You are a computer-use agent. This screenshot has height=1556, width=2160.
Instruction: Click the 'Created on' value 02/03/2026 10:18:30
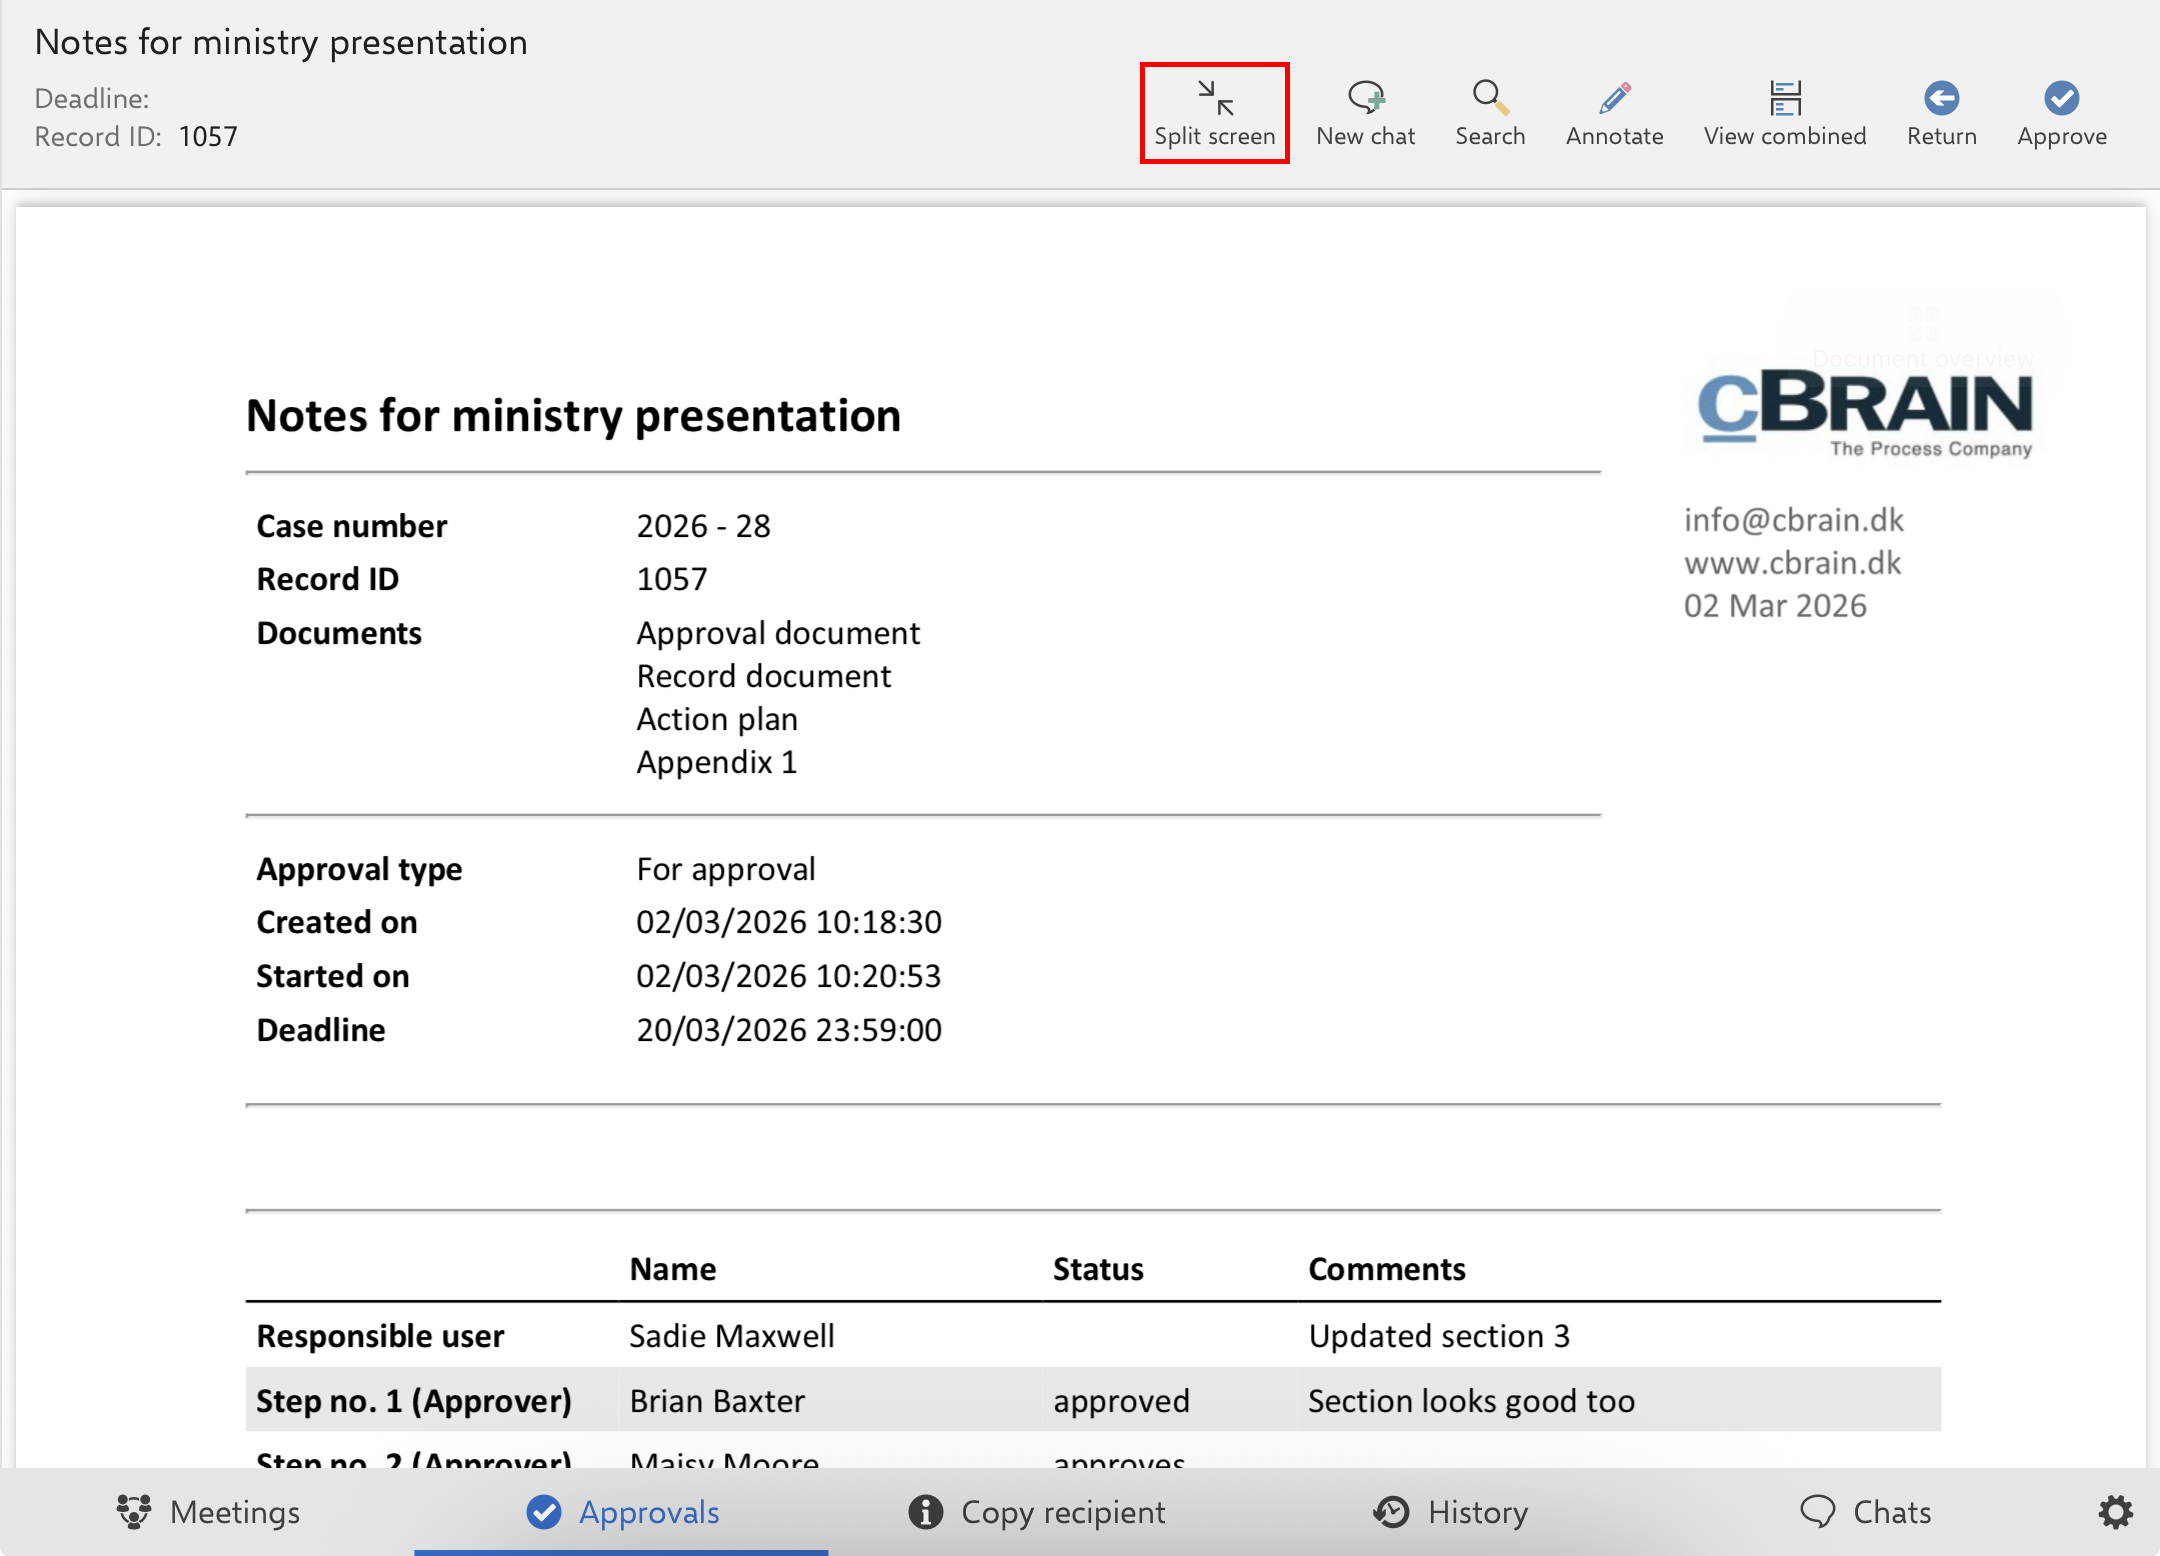[x=789, y=922]
